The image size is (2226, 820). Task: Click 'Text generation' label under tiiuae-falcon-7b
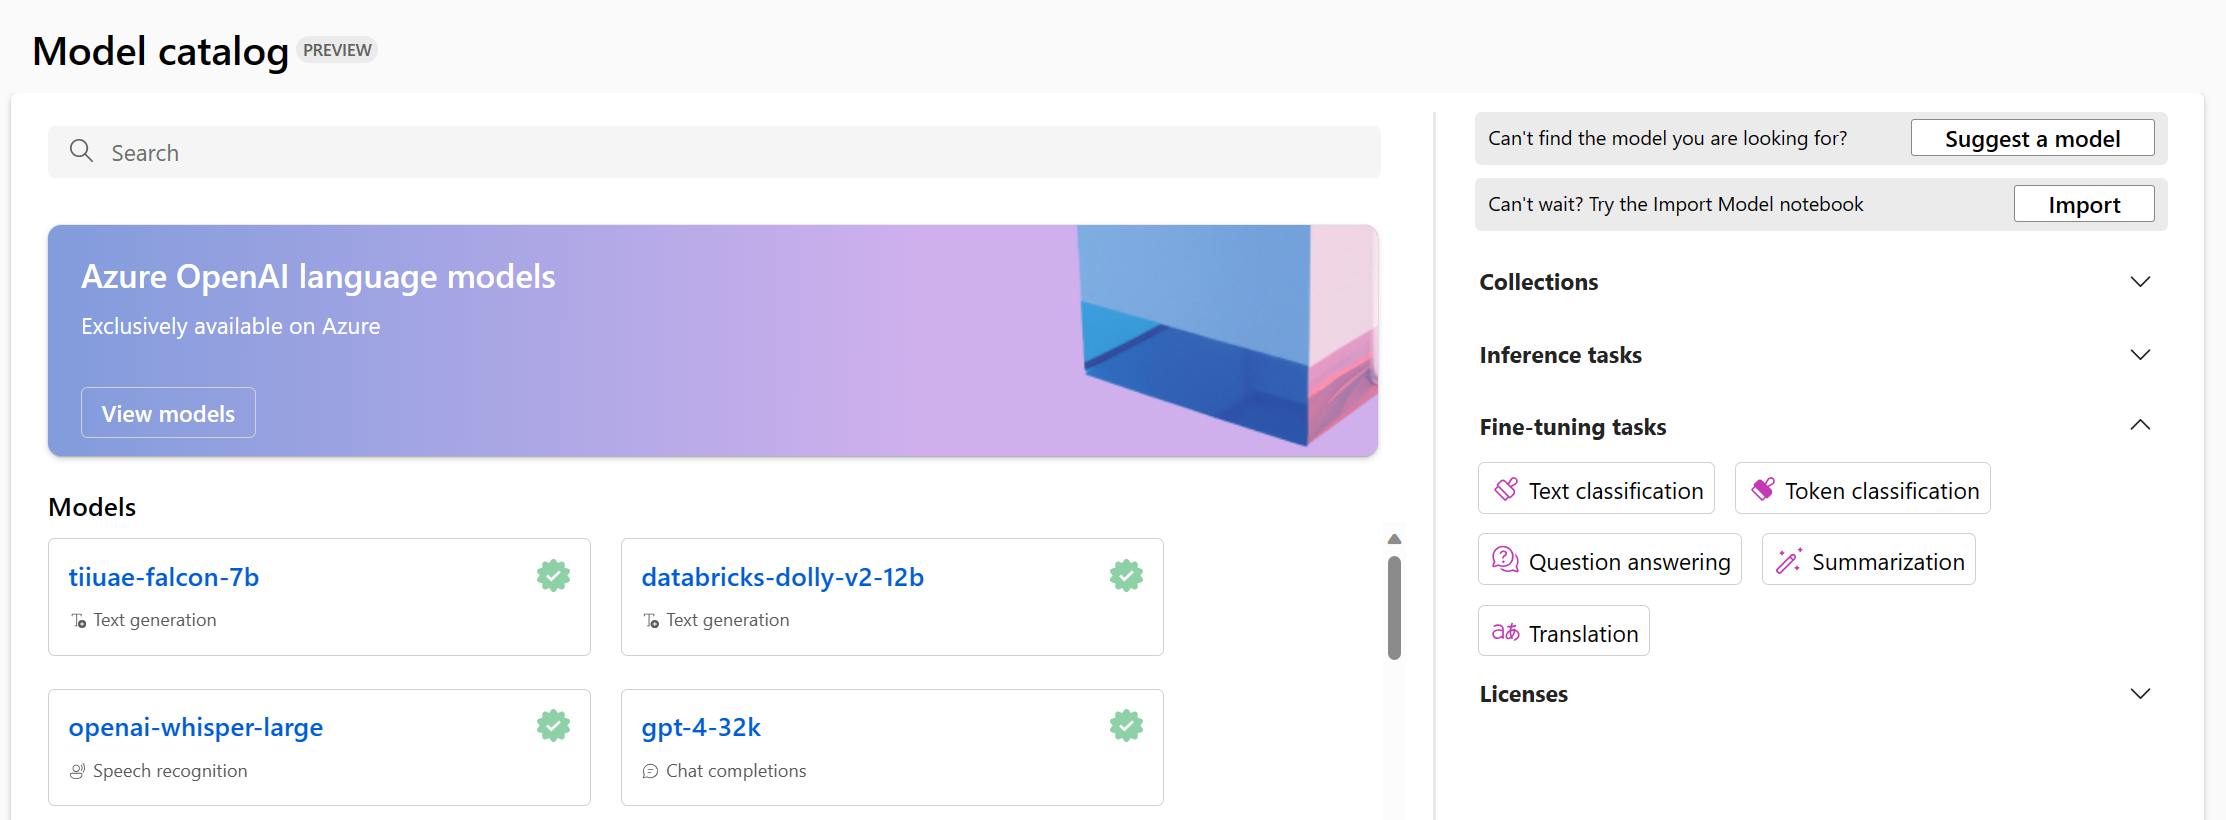(x=155, y=620)
